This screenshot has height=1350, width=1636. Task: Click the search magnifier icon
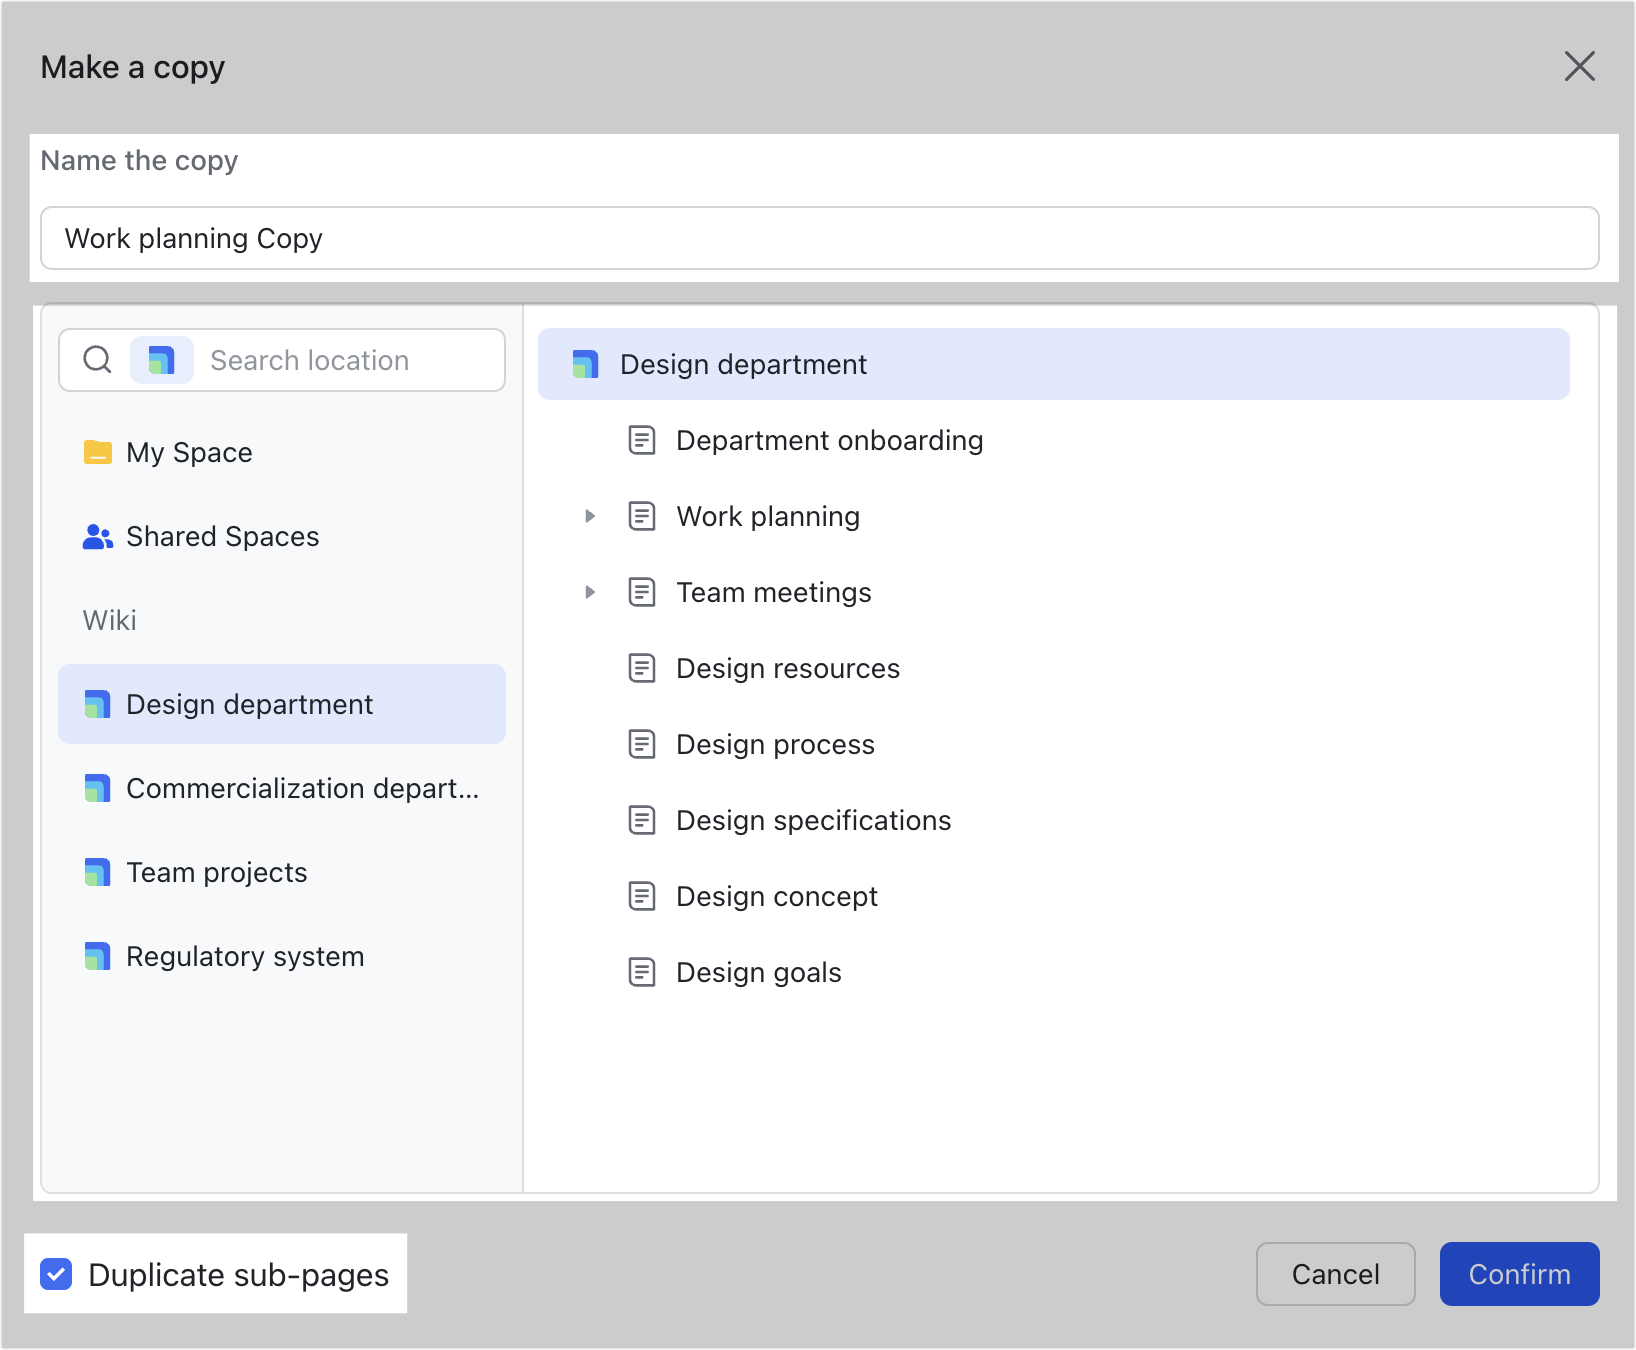97,360
